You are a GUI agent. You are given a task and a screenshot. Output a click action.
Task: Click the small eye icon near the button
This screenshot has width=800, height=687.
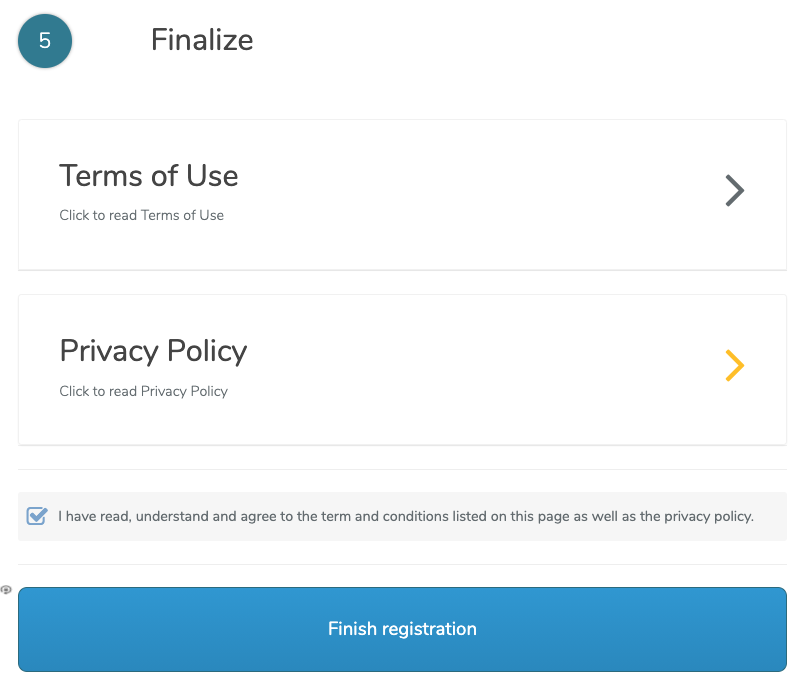pos(6,590)
